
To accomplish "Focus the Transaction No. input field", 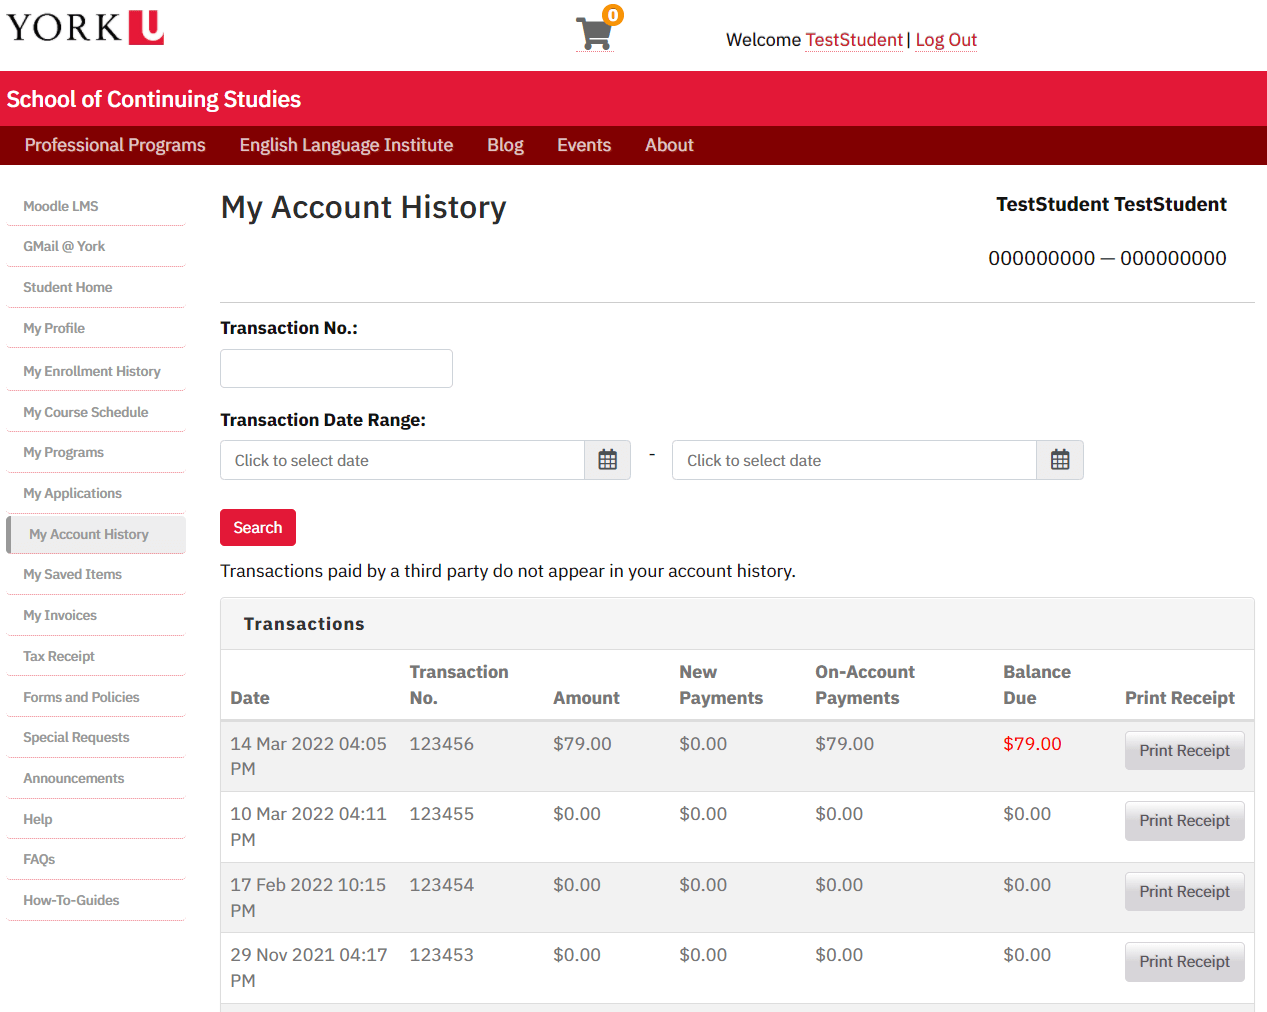I will click(x=336, y=368).
